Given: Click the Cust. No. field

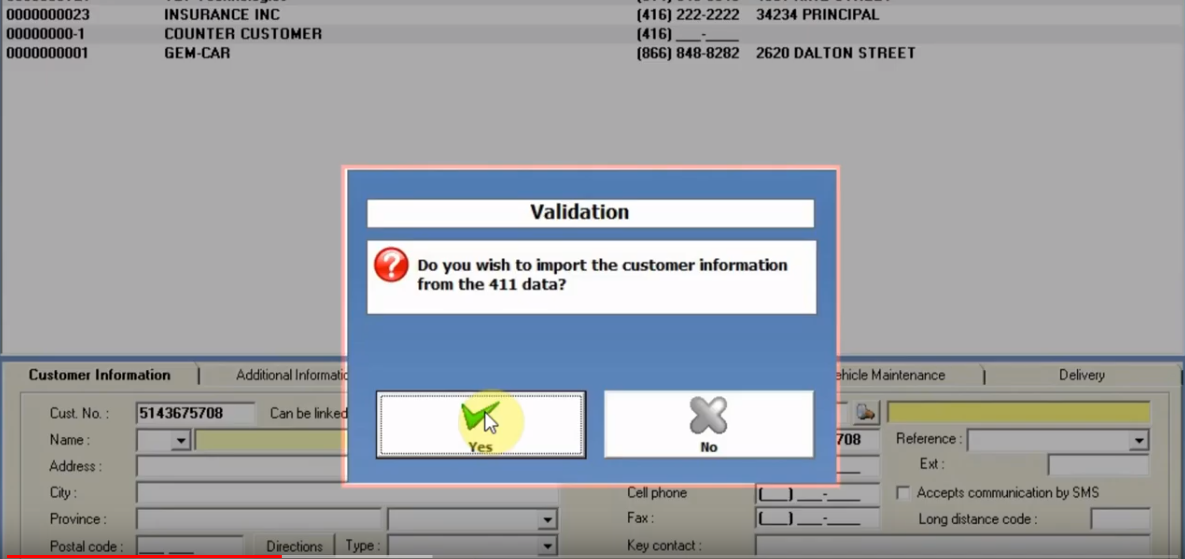Looking at the screenshot, I should click(196, 413).
